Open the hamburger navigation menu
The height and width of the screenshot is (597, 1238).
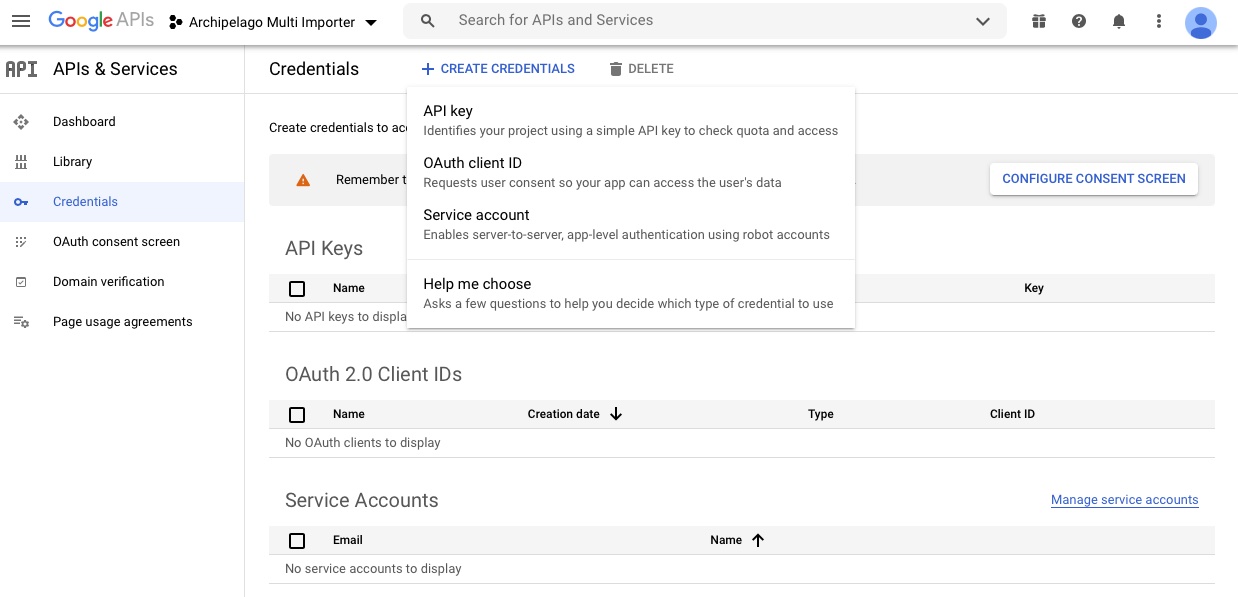(x=21, y=21)
